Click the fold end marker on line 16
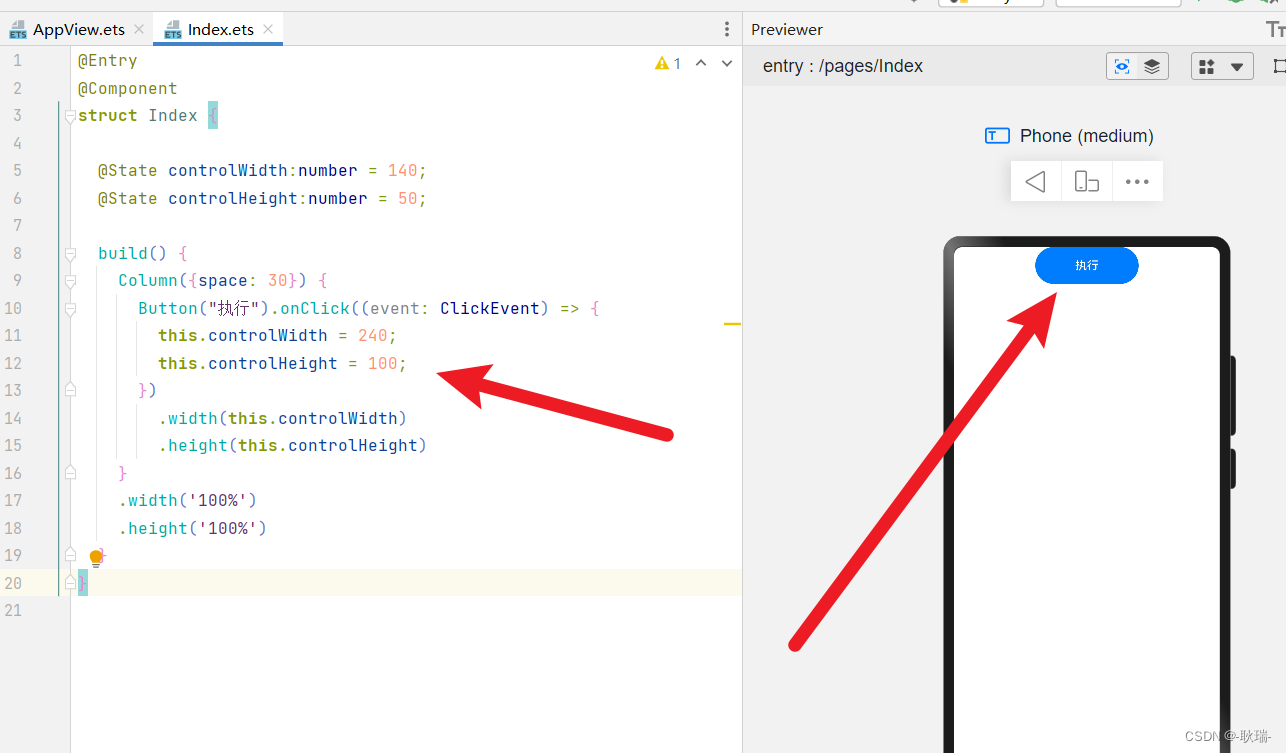1286x753 pixels. coord(70,472)
